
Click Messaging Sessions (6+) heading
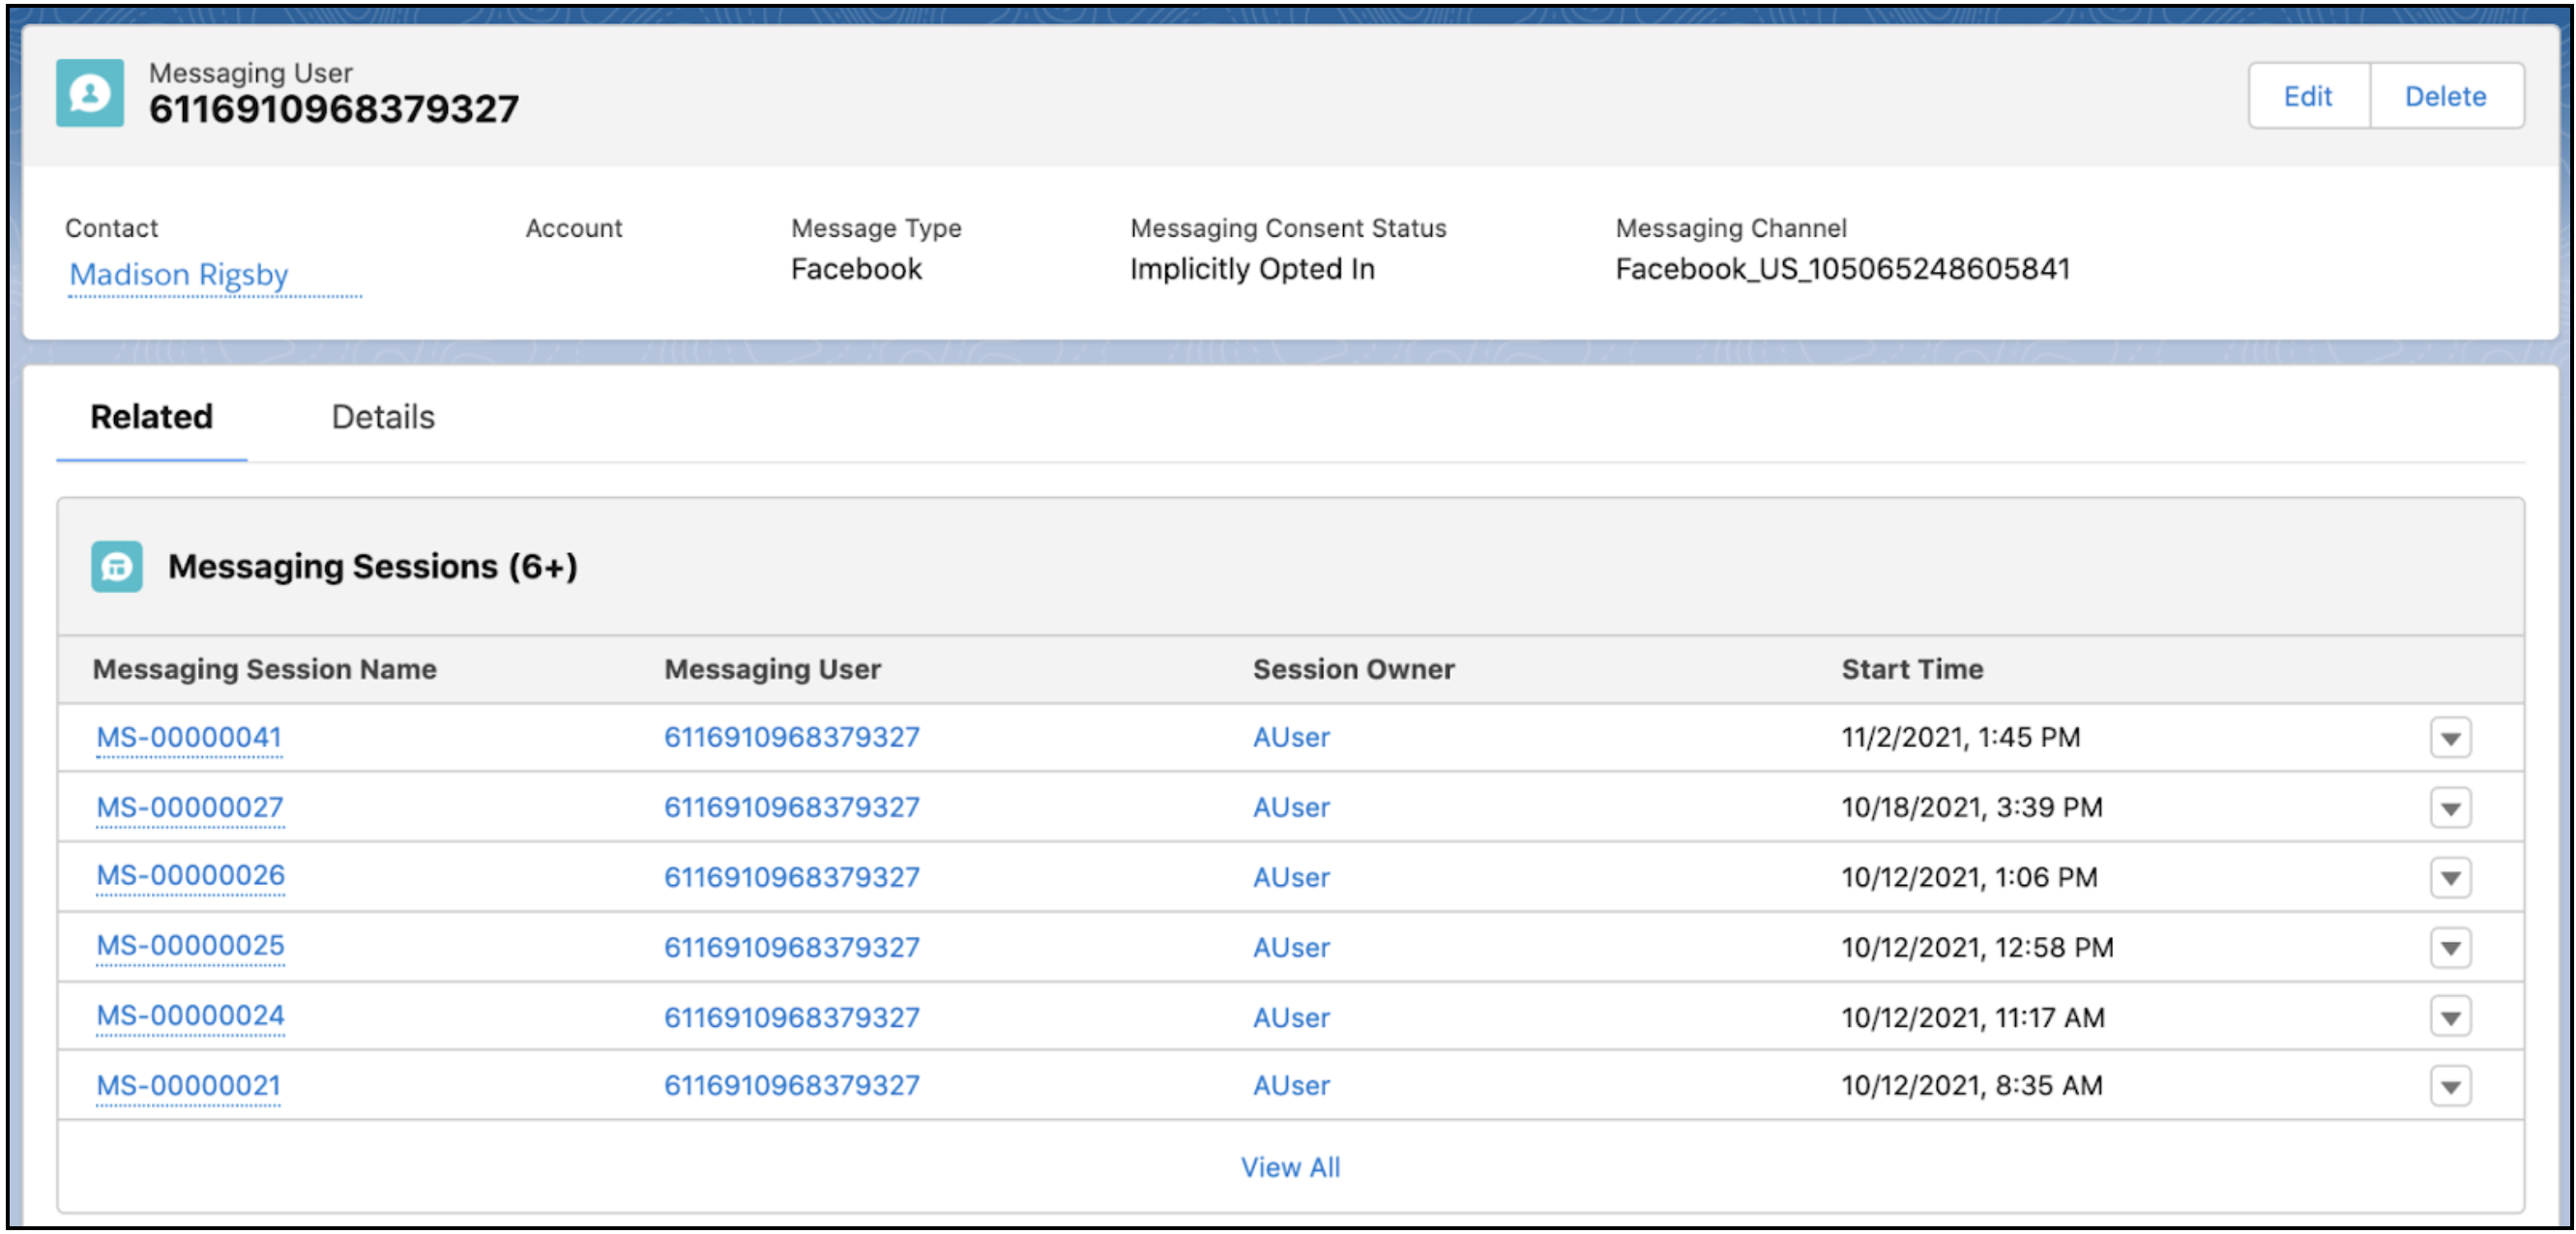coord(372,567)
